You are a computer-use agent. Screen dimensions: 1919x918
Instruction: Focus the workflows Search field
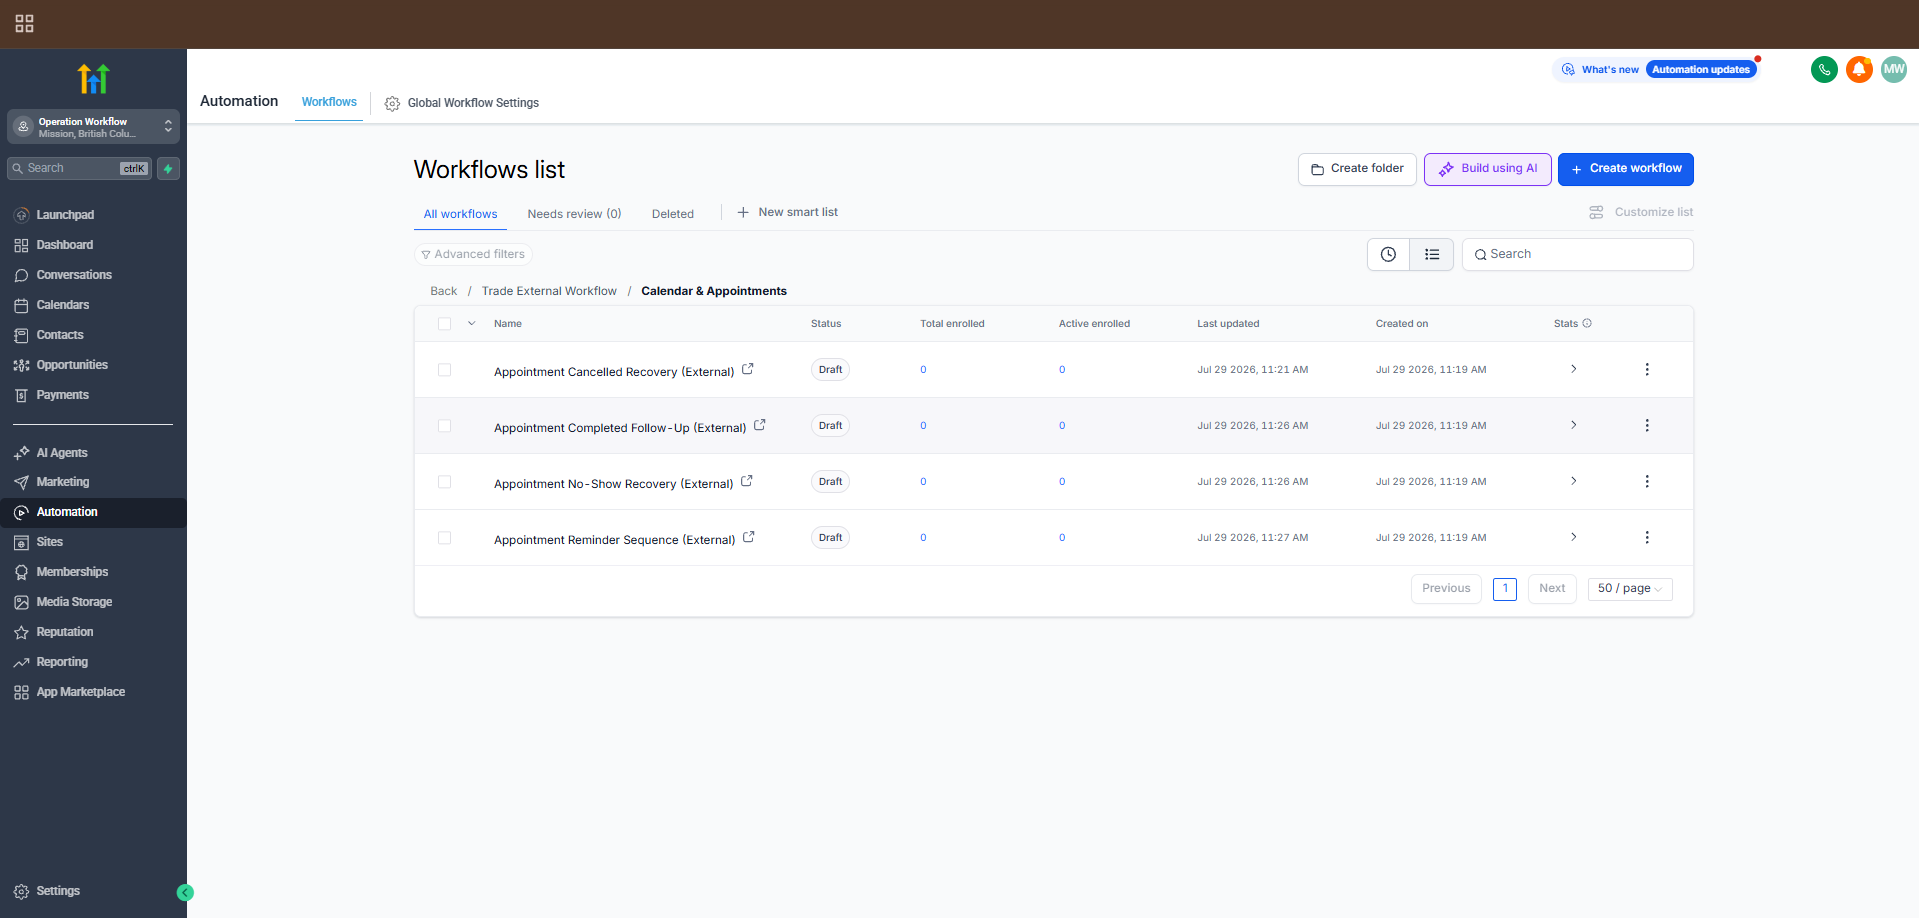(1578, 254)
